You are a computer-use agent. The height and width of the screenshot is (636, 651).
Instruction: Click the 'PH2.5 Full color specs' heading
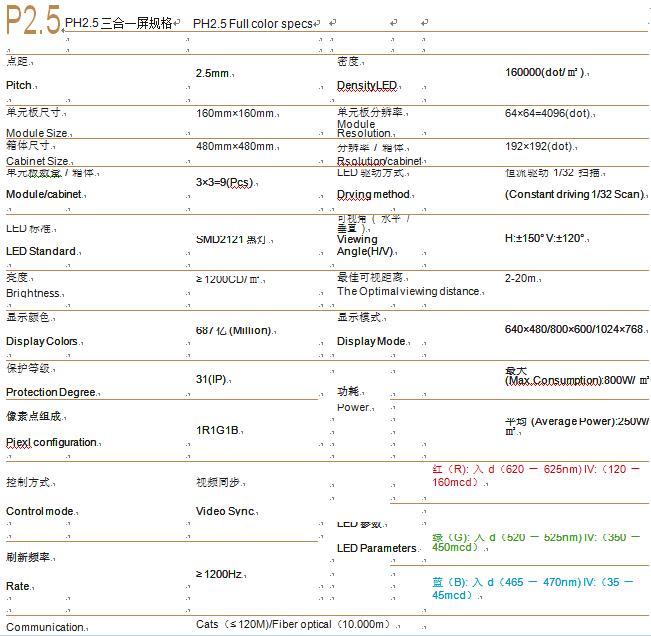[x=253, y=22]
